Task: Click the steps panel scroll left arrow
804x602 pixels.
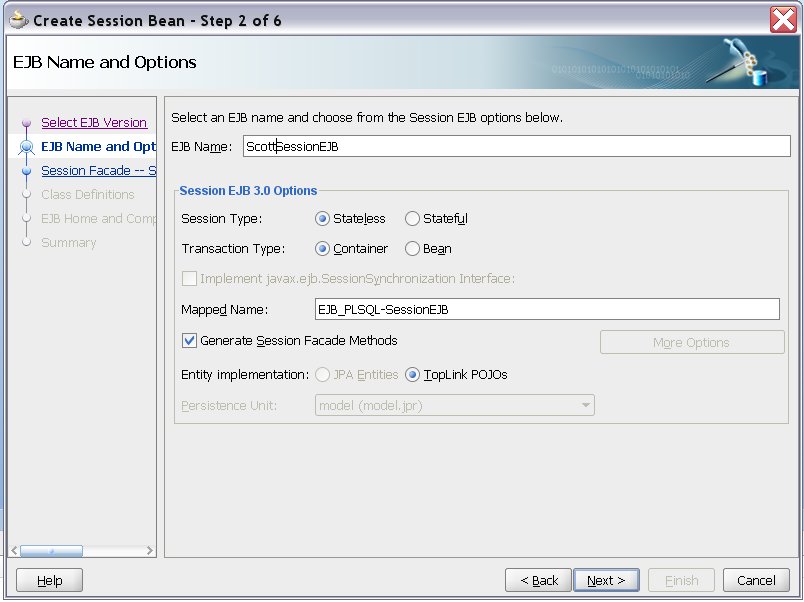Action: (14, 551)
